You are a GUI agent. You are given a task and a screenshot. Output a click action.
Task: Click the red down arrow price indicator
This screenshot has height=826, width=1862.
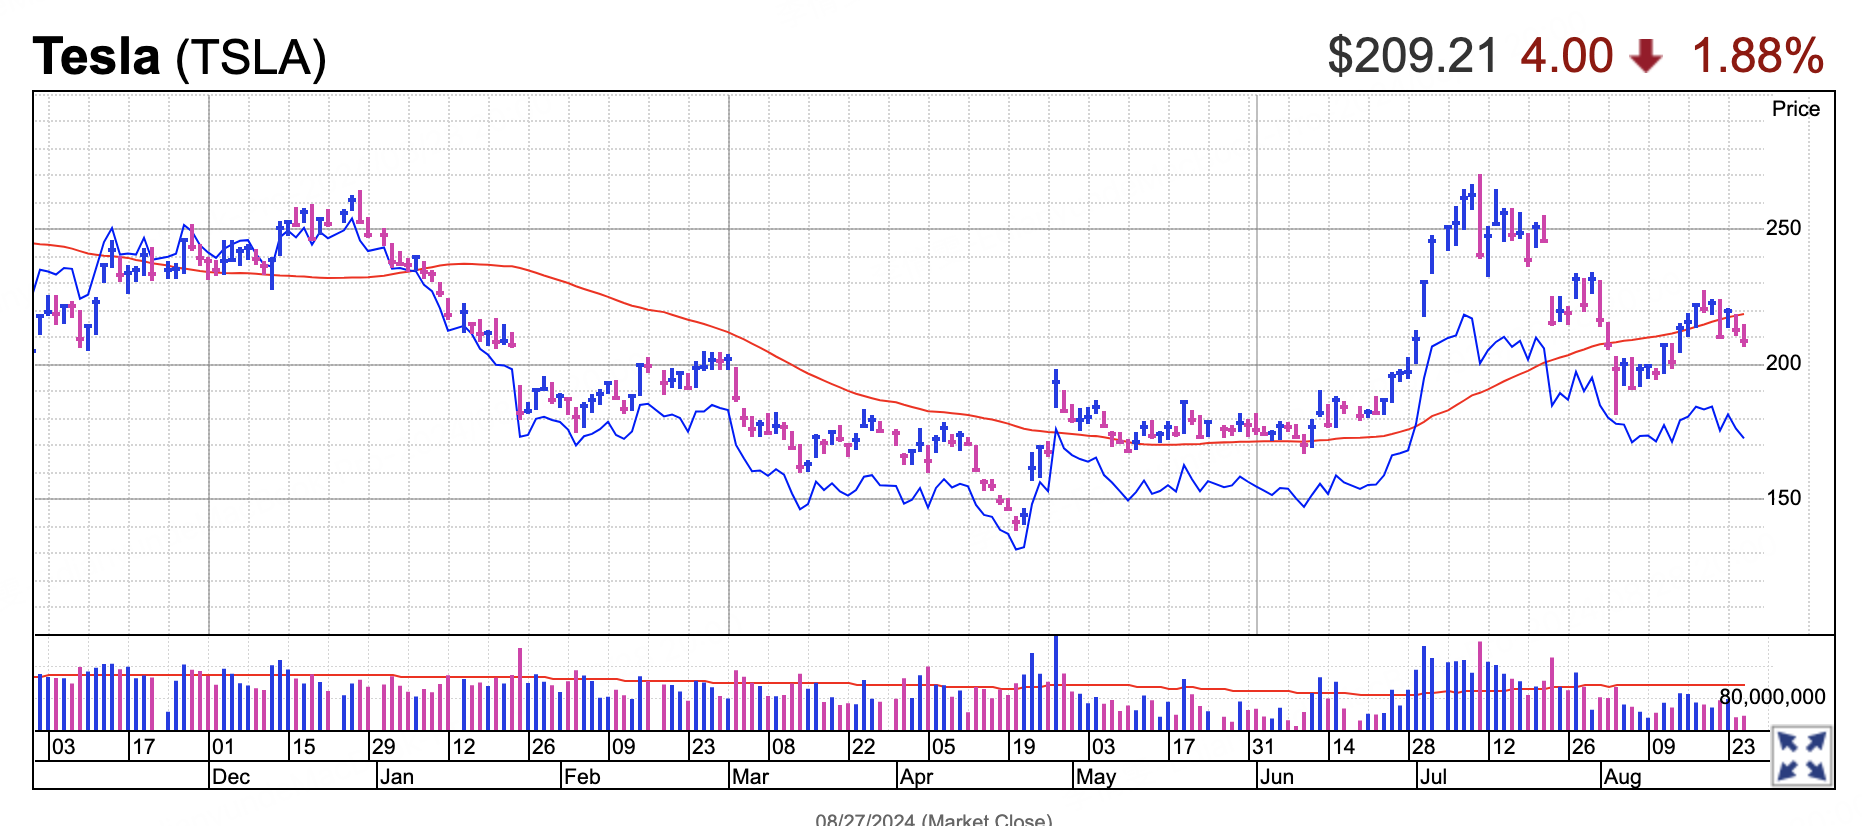[1646, 56]
